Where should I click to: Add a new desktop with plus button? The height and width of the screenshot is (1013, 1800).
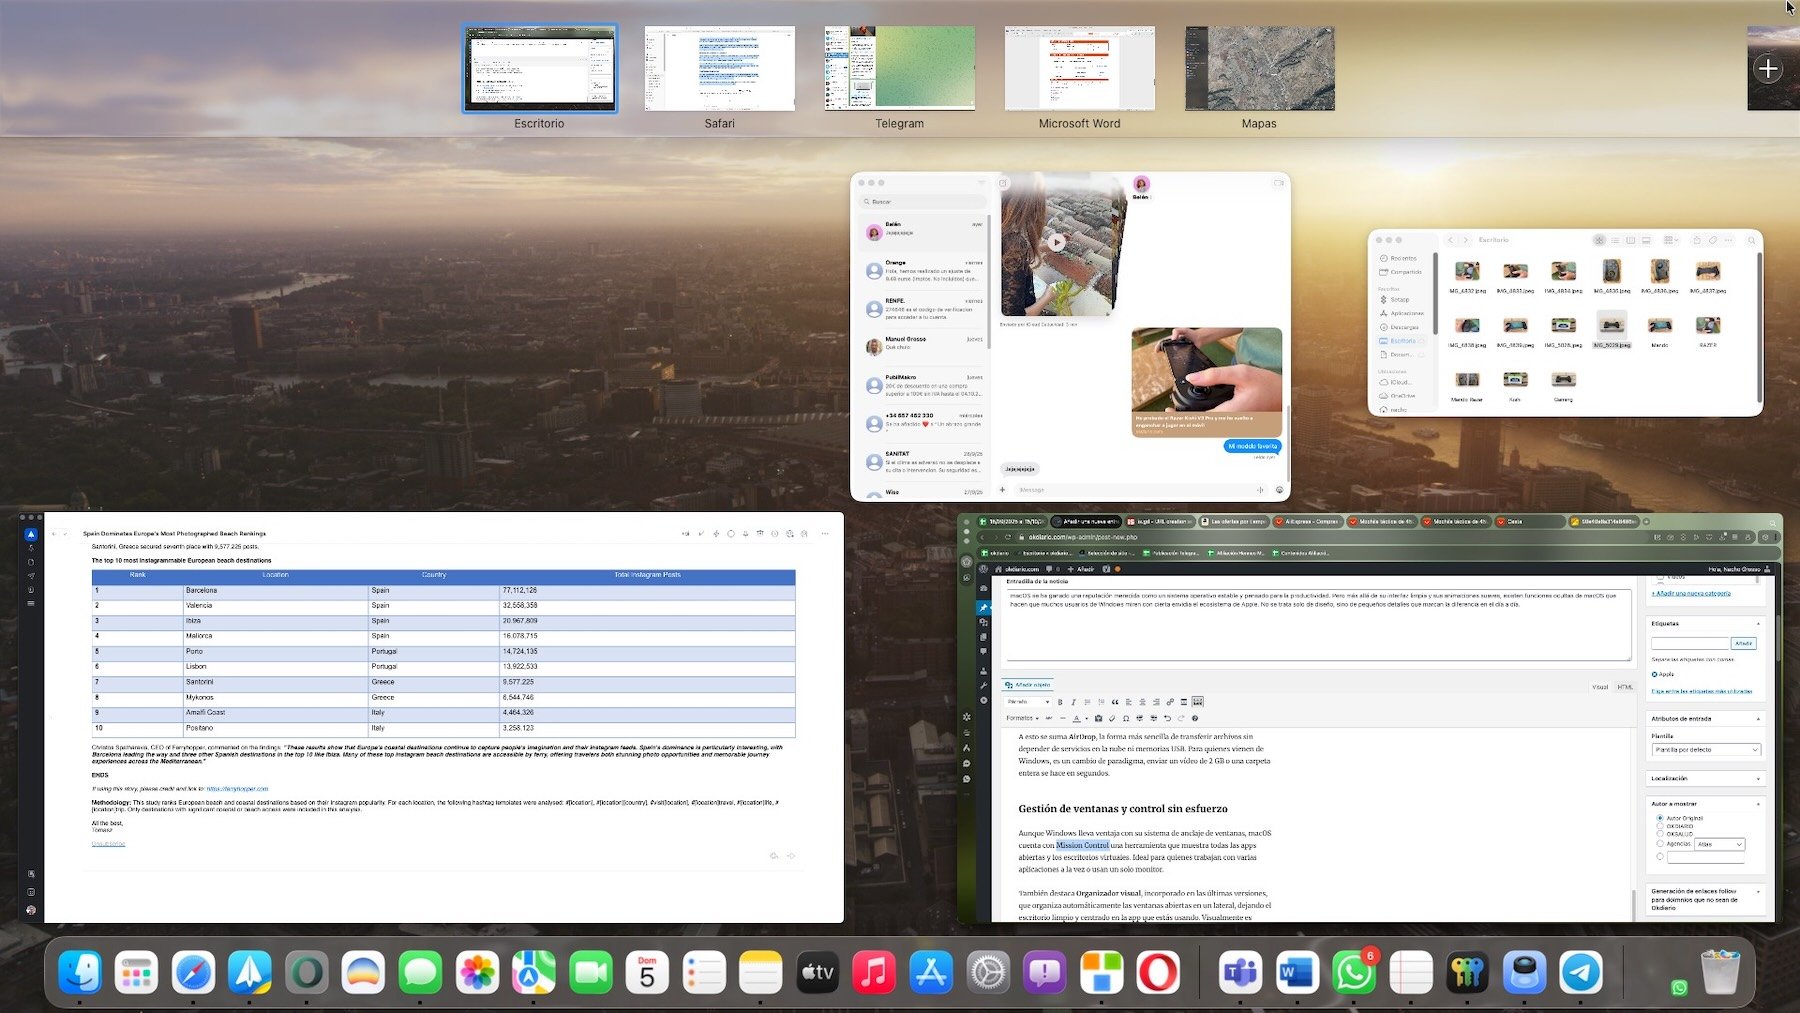pyautogui.click(x=1768, y=69)
